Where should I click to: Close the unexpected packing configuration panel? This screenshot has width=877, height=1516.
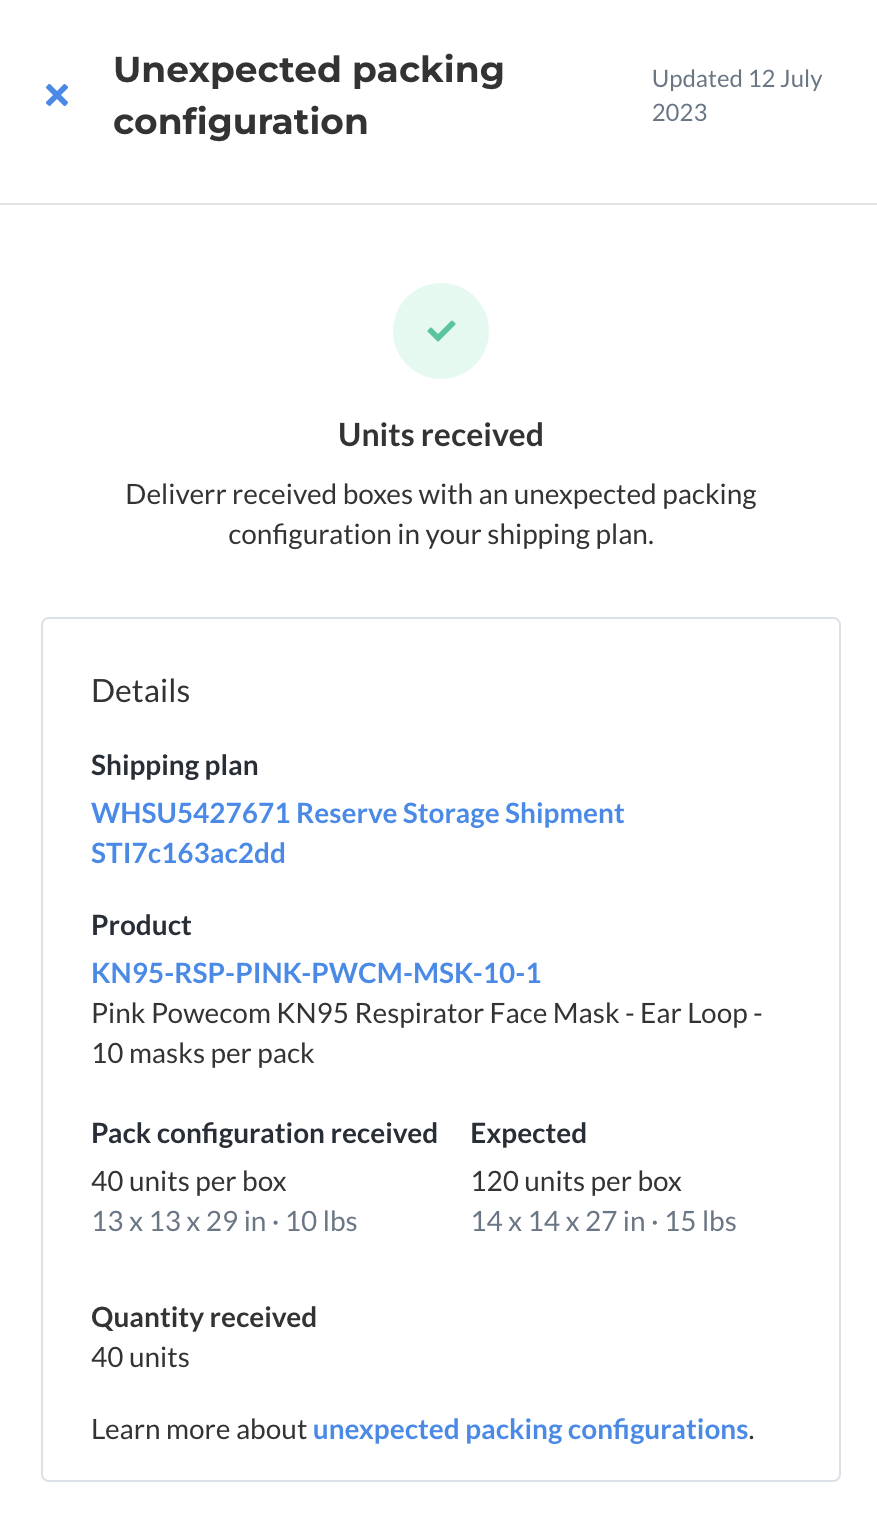pyautogui.click(x=57, y=95)
